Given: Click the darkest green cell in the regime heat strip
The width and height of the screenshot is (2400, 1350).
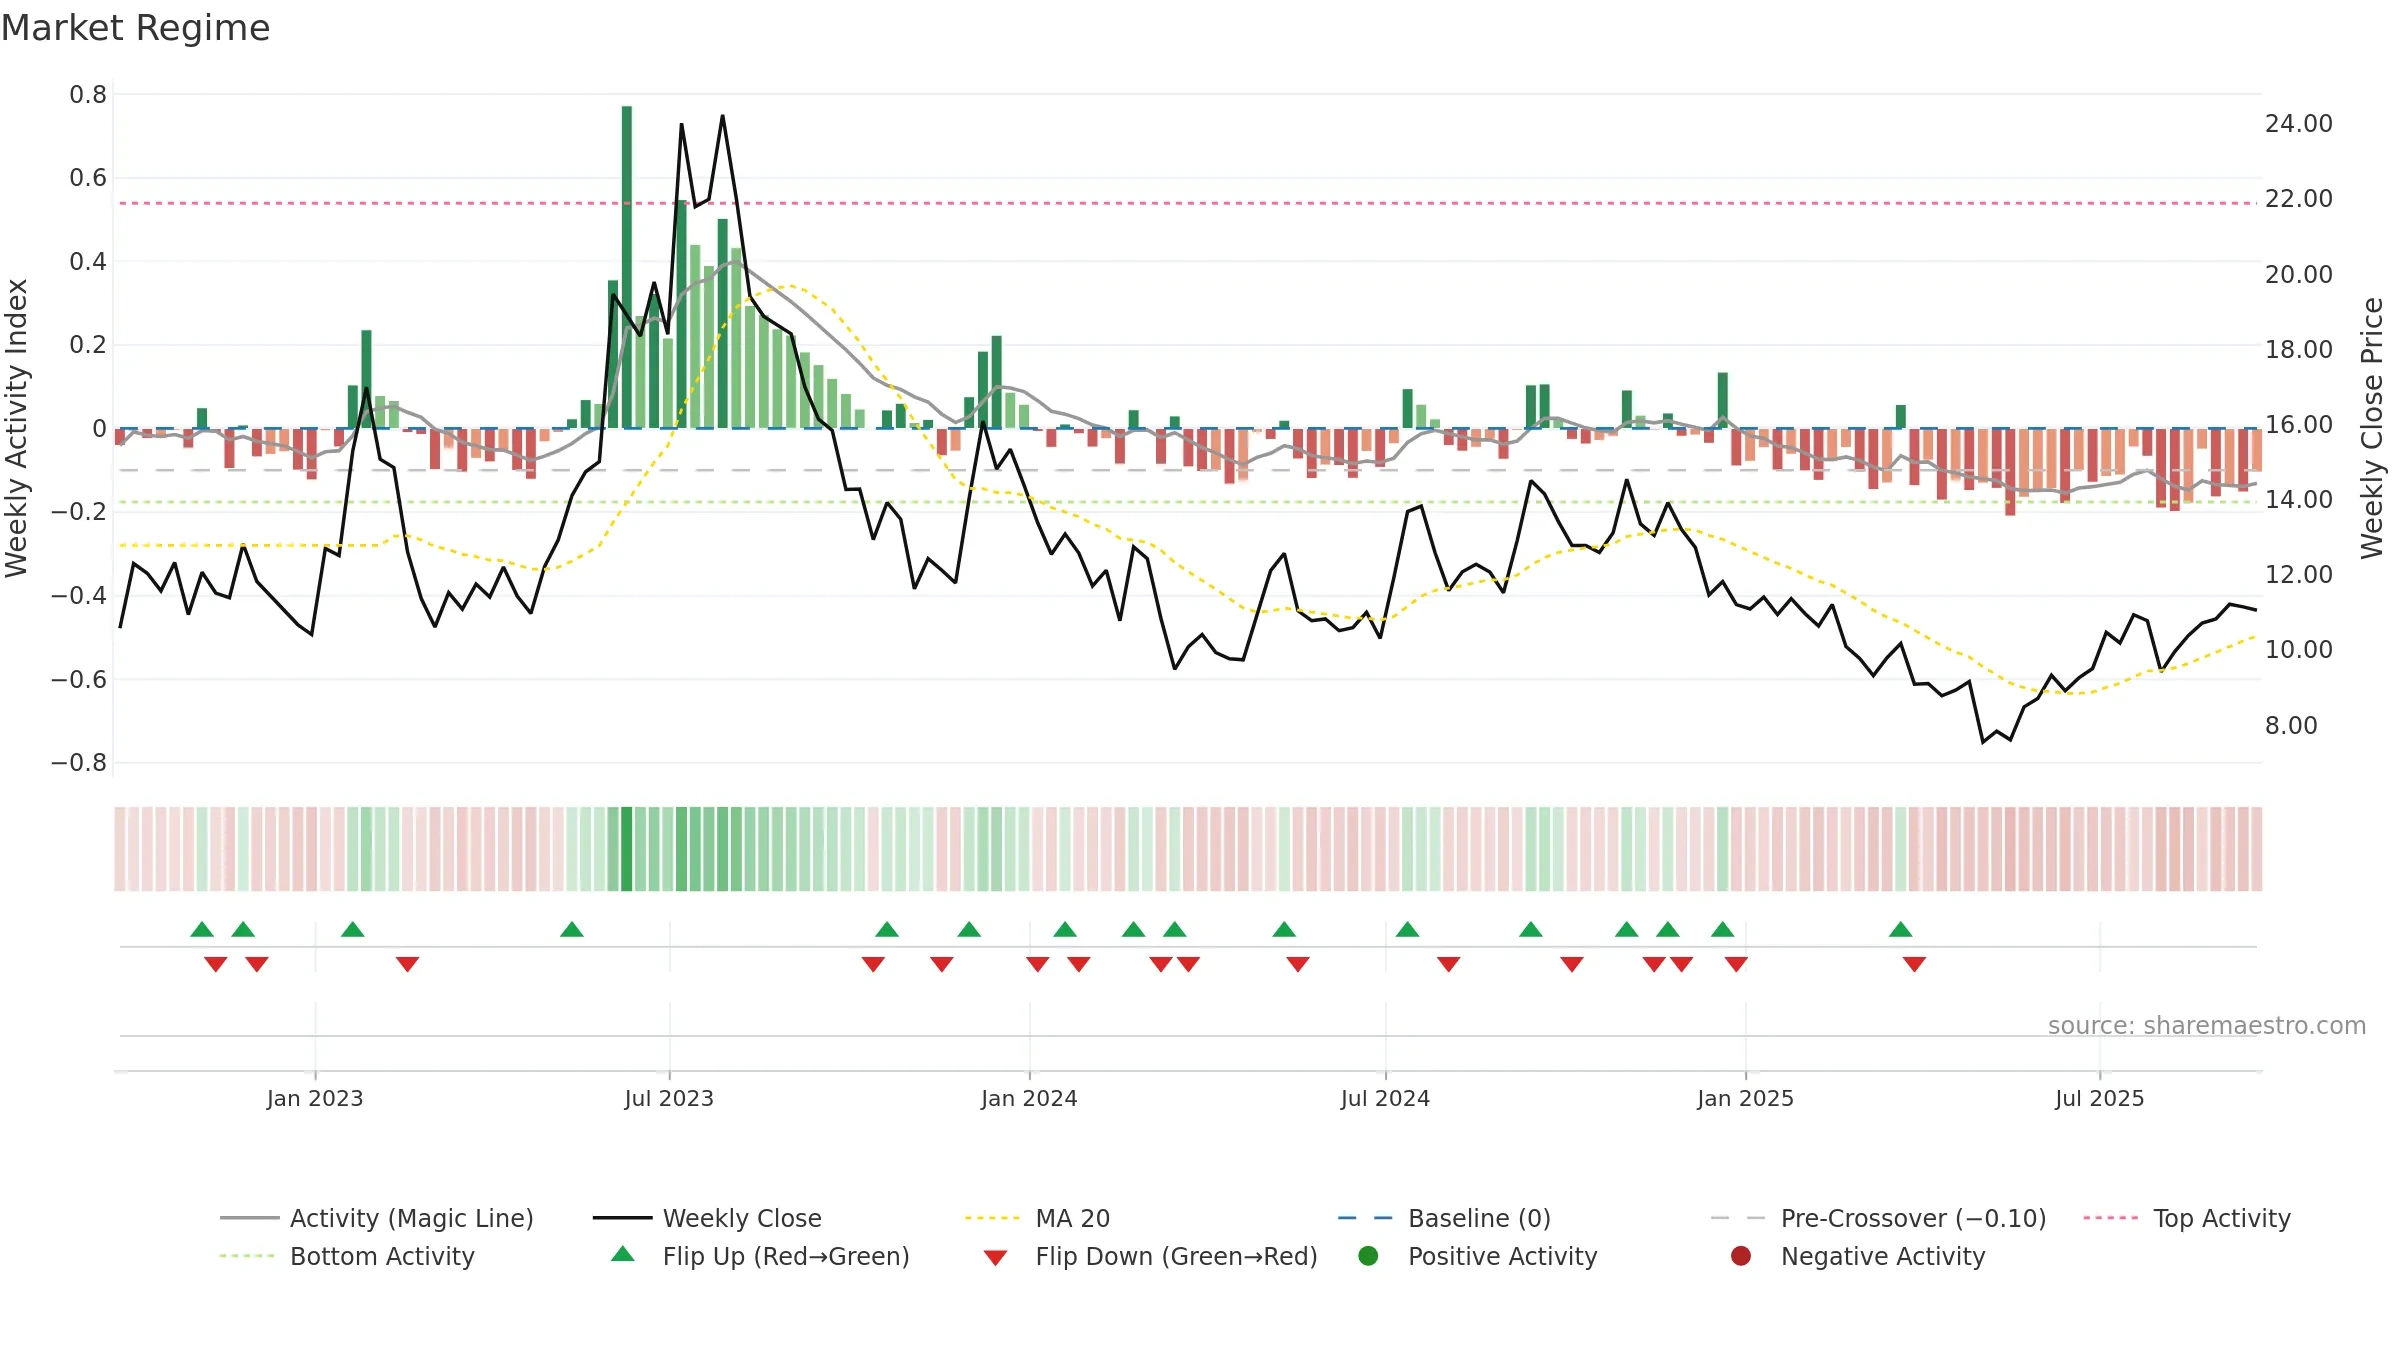Looking at the screenshot, I should click(627, 849).
